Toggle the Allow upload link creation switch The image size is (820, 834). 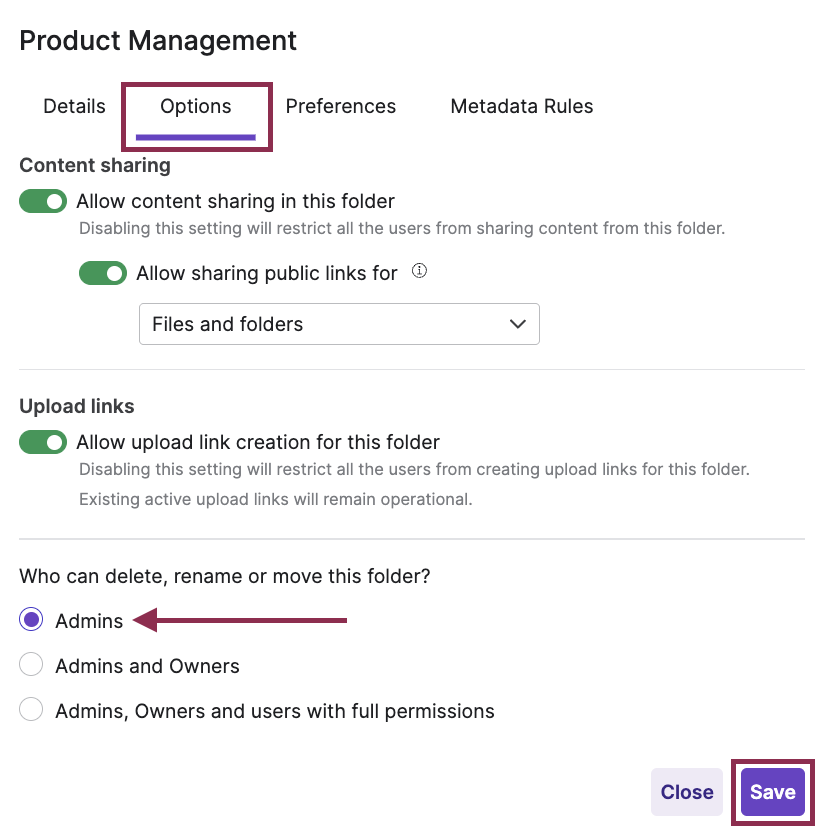pos(43,442)
